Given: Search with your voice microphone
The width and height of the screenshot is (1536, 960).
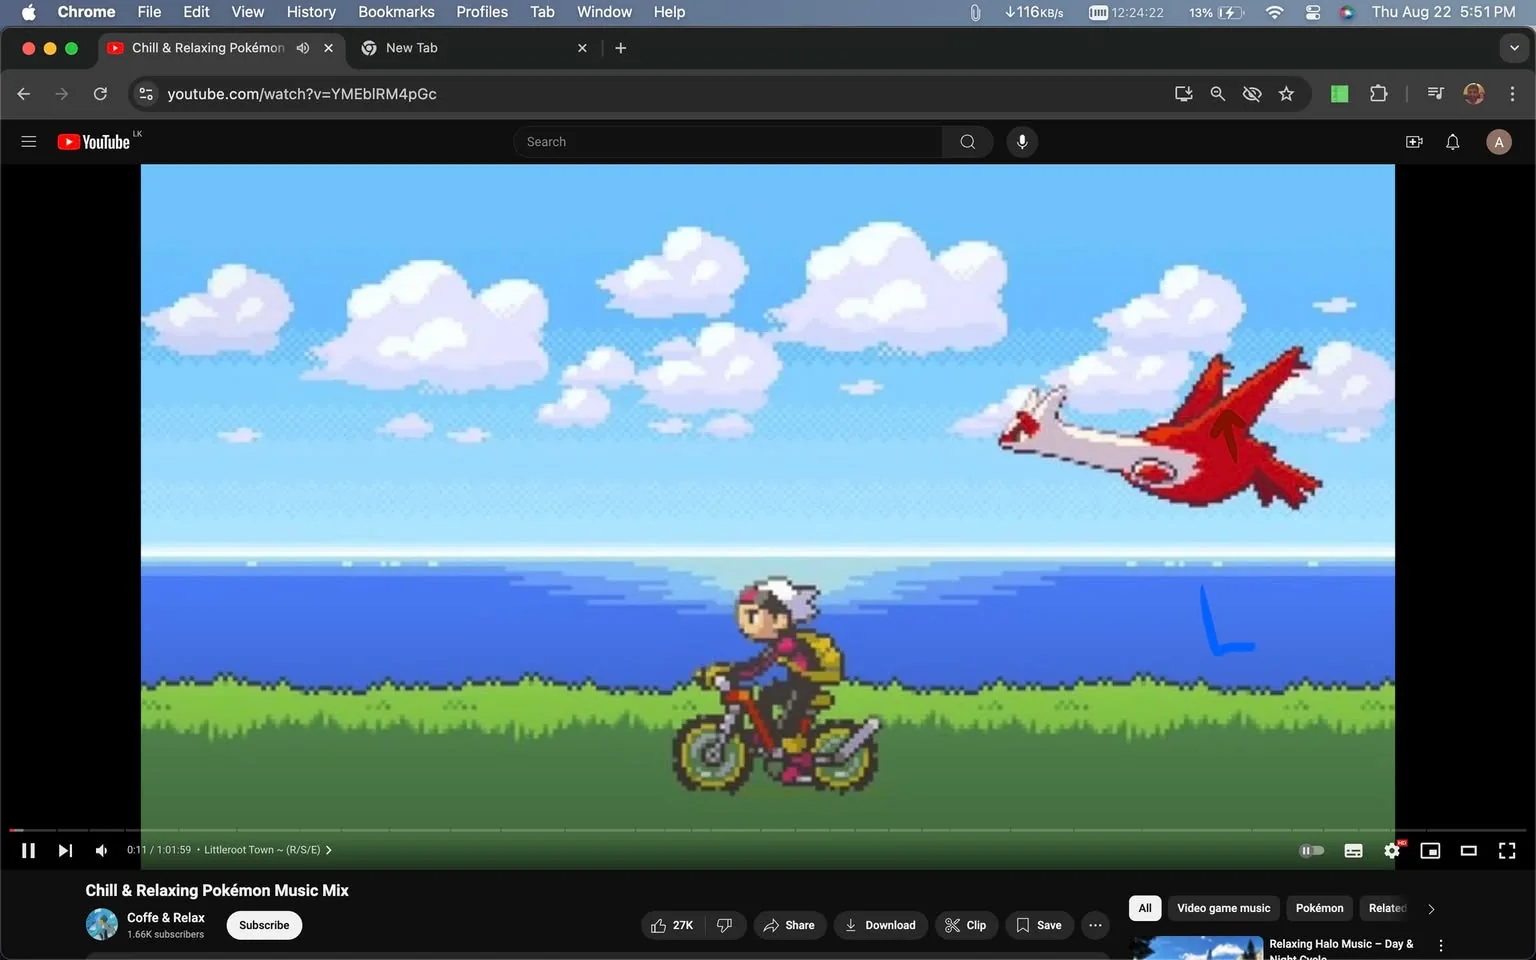Looking at the screenshot, I should click(1022, 142).
